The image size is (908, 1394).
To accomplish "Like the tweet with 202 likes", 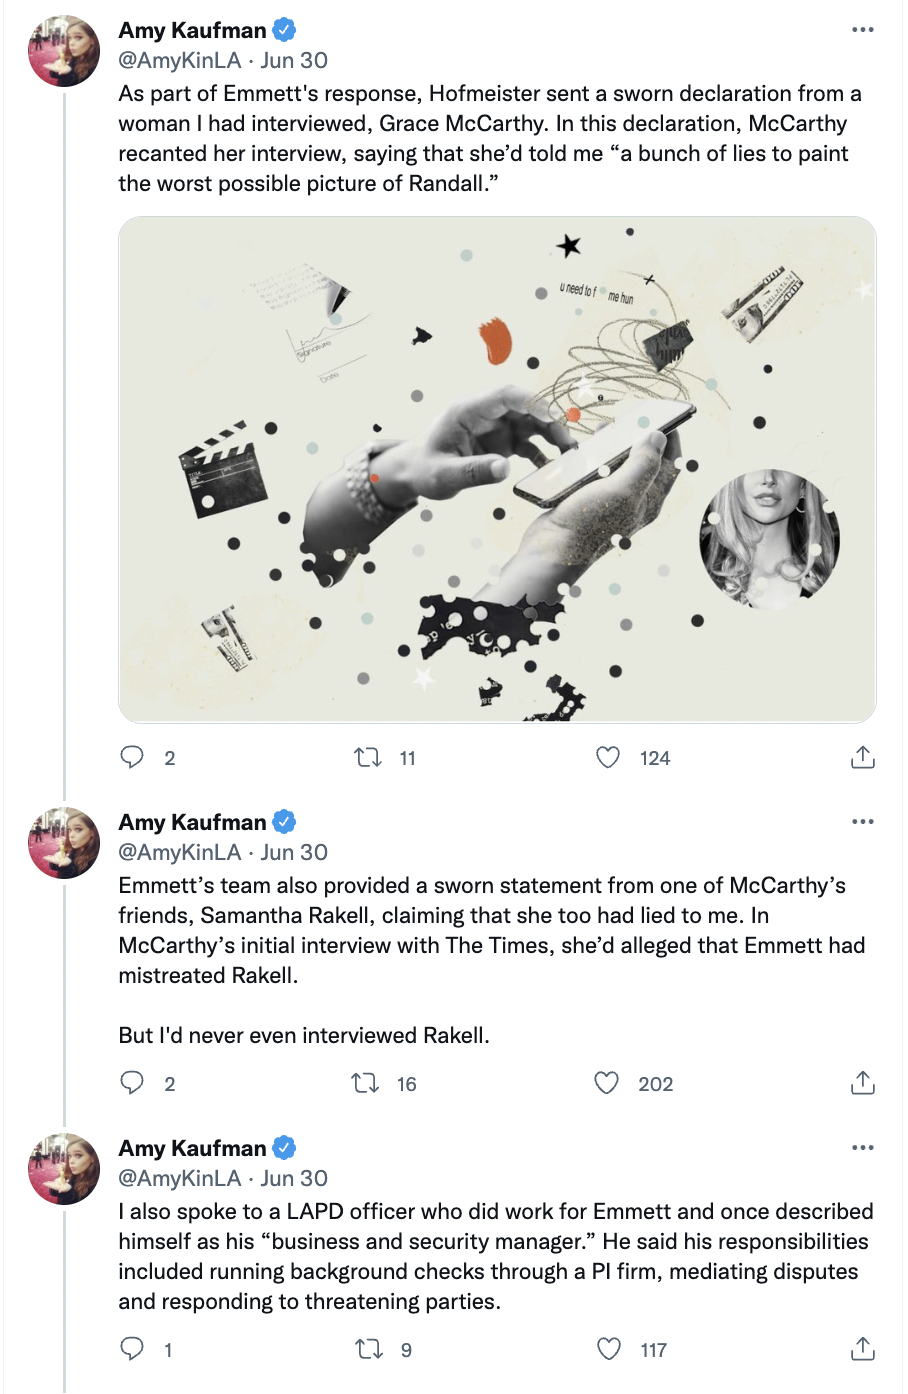I will click(x=607, y=1083).
